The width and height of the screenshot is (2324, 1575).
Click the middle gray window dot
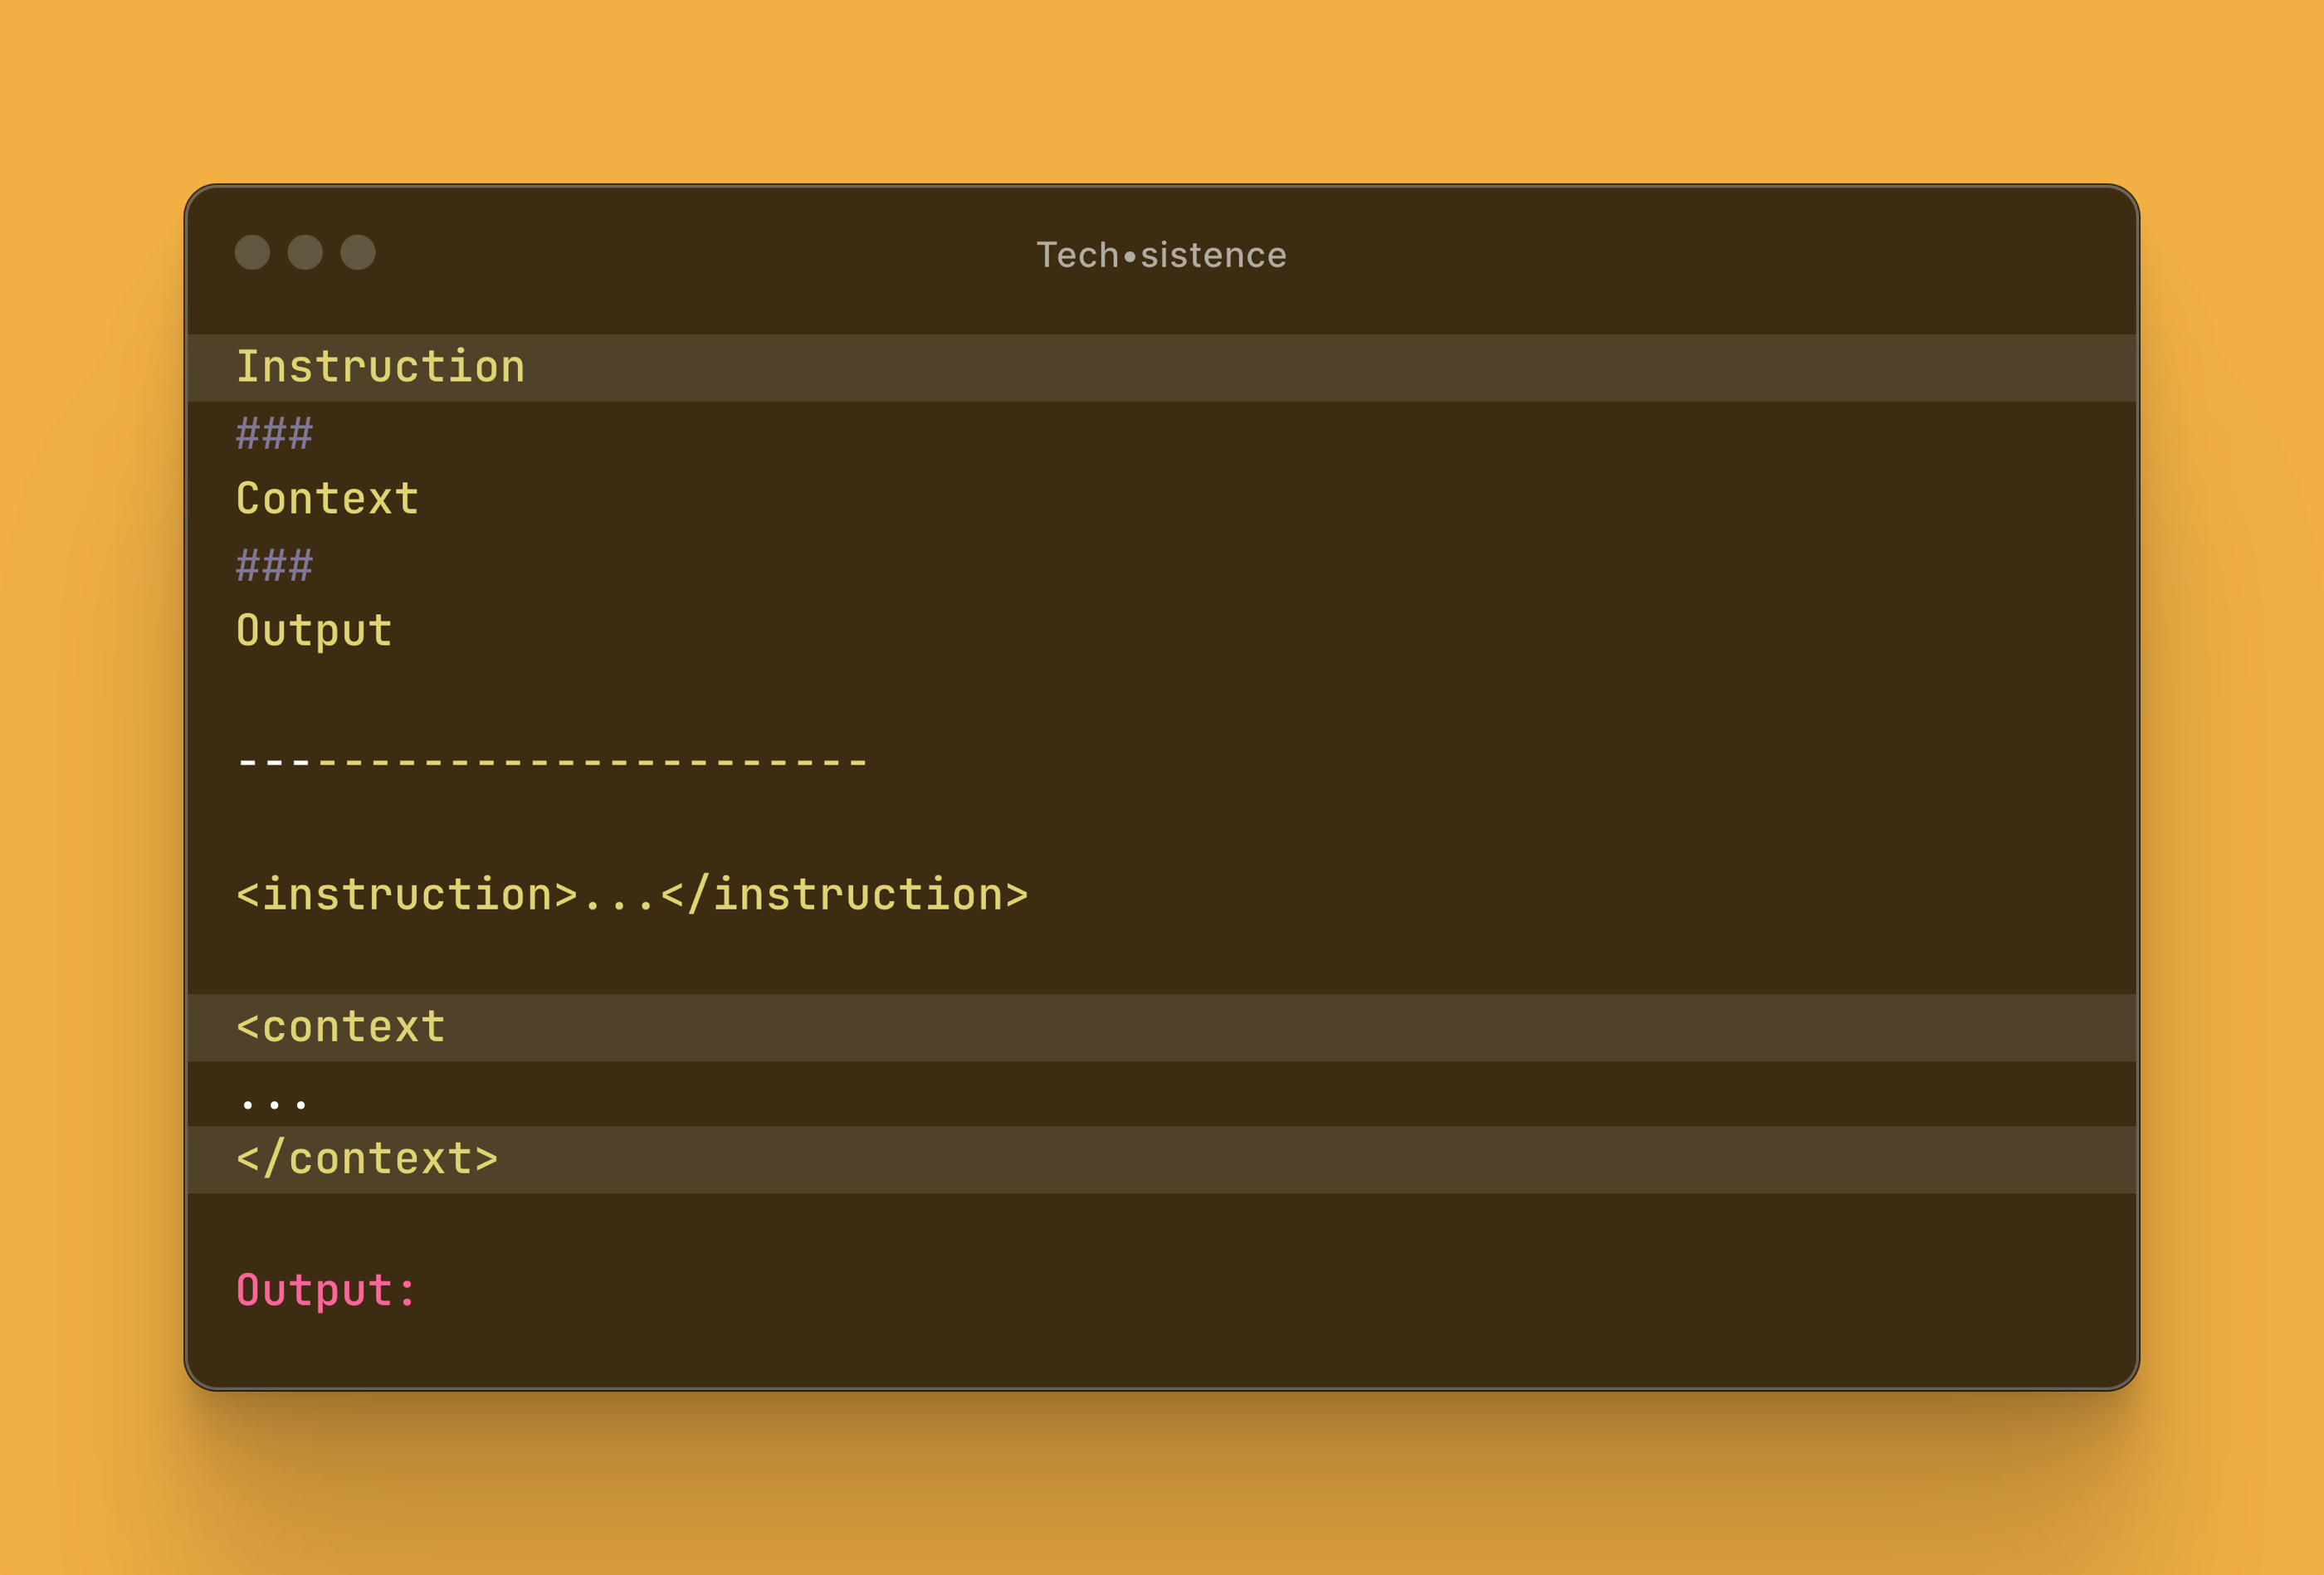[305, 252]
